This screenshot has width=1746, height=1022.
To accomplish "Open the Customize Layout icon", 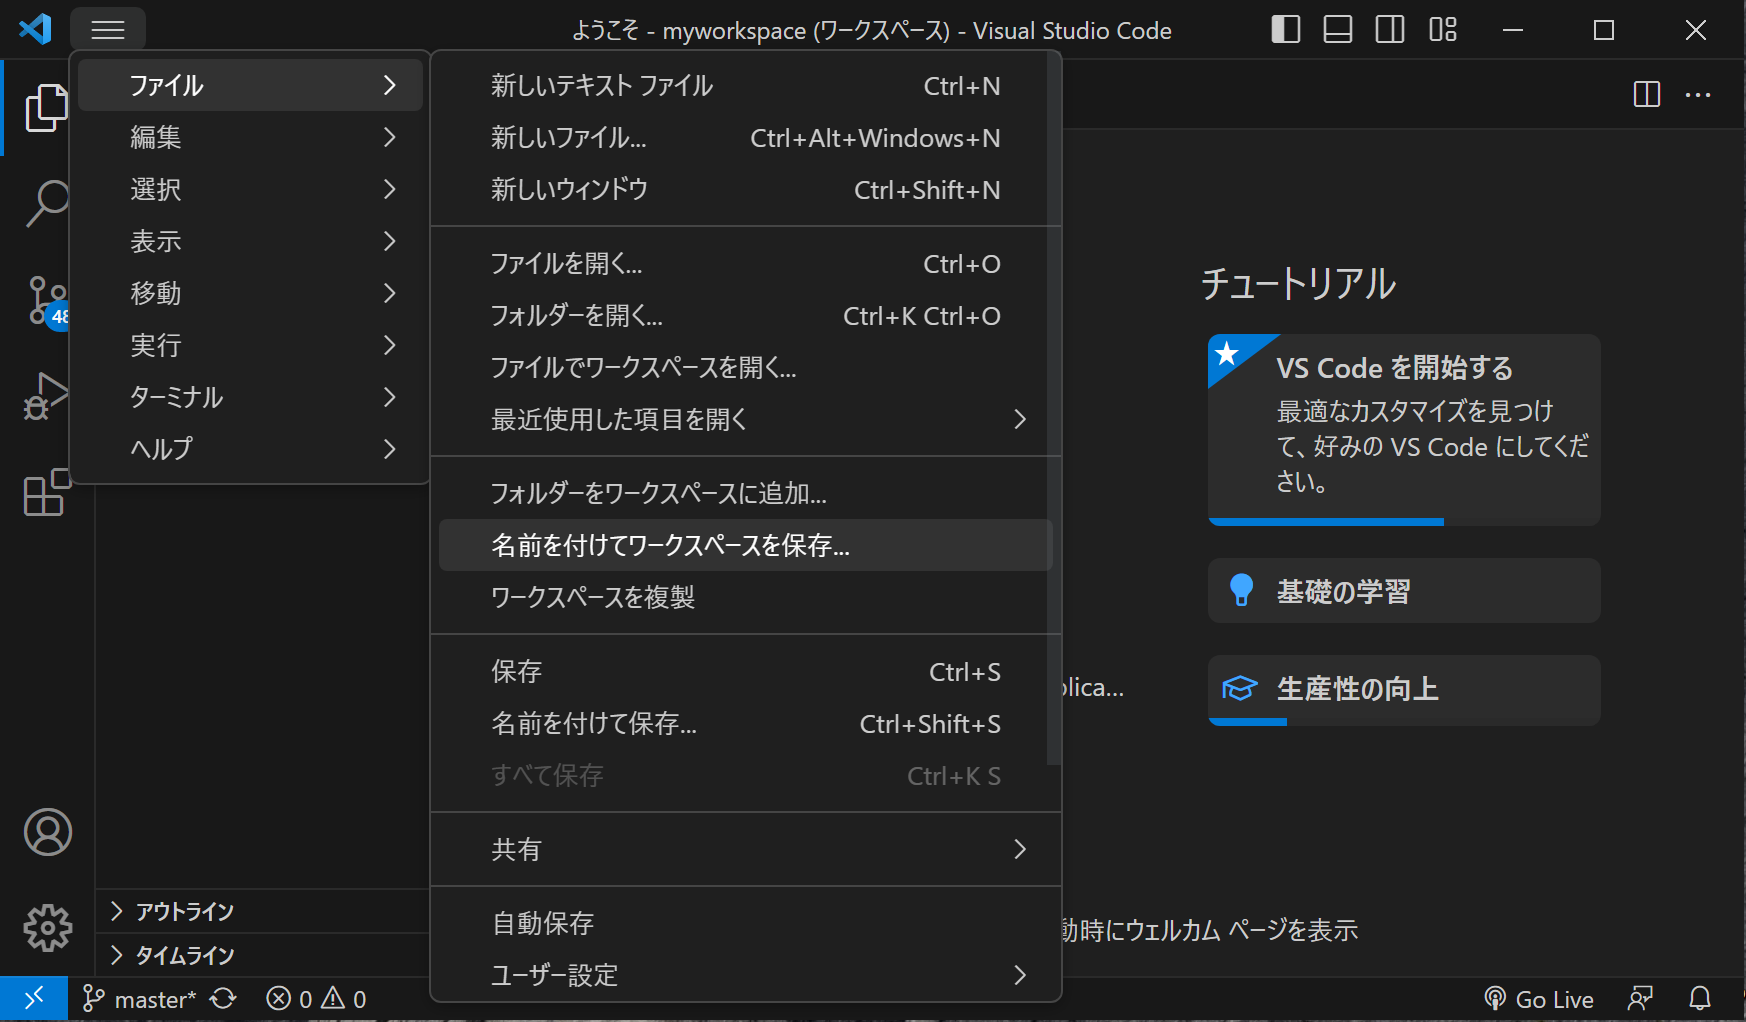I will [1442, 30].
